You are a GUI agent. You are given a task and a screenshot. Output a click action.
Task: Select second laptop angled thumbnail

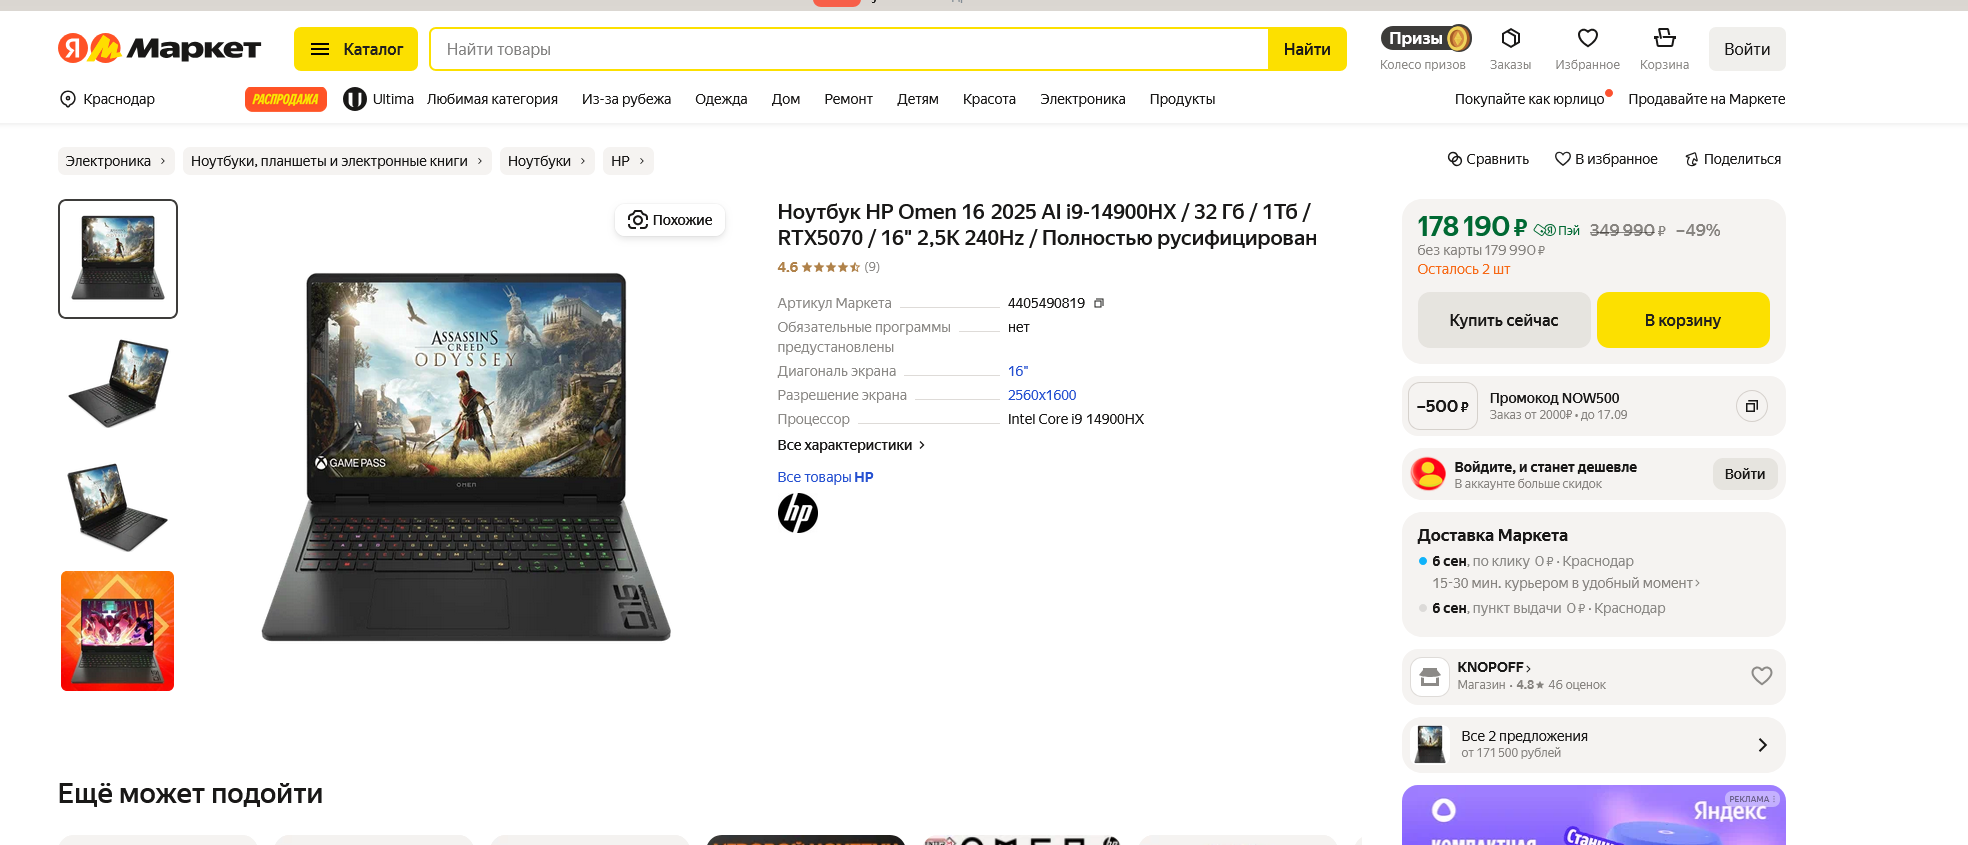click(118, 383)
